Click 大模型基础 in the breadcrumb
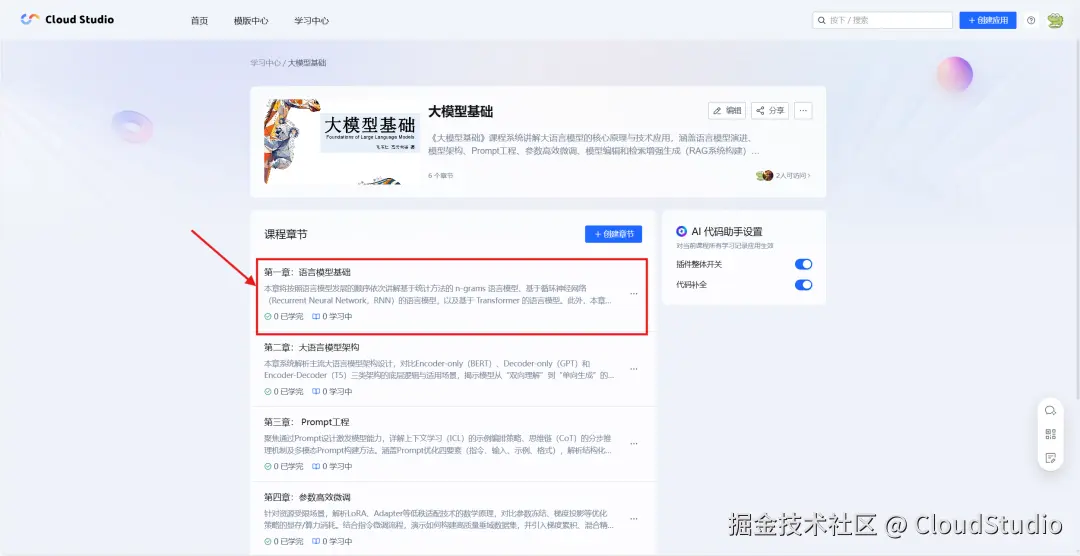This screenshot has height=556, width=1080. (x=307, y=63)
